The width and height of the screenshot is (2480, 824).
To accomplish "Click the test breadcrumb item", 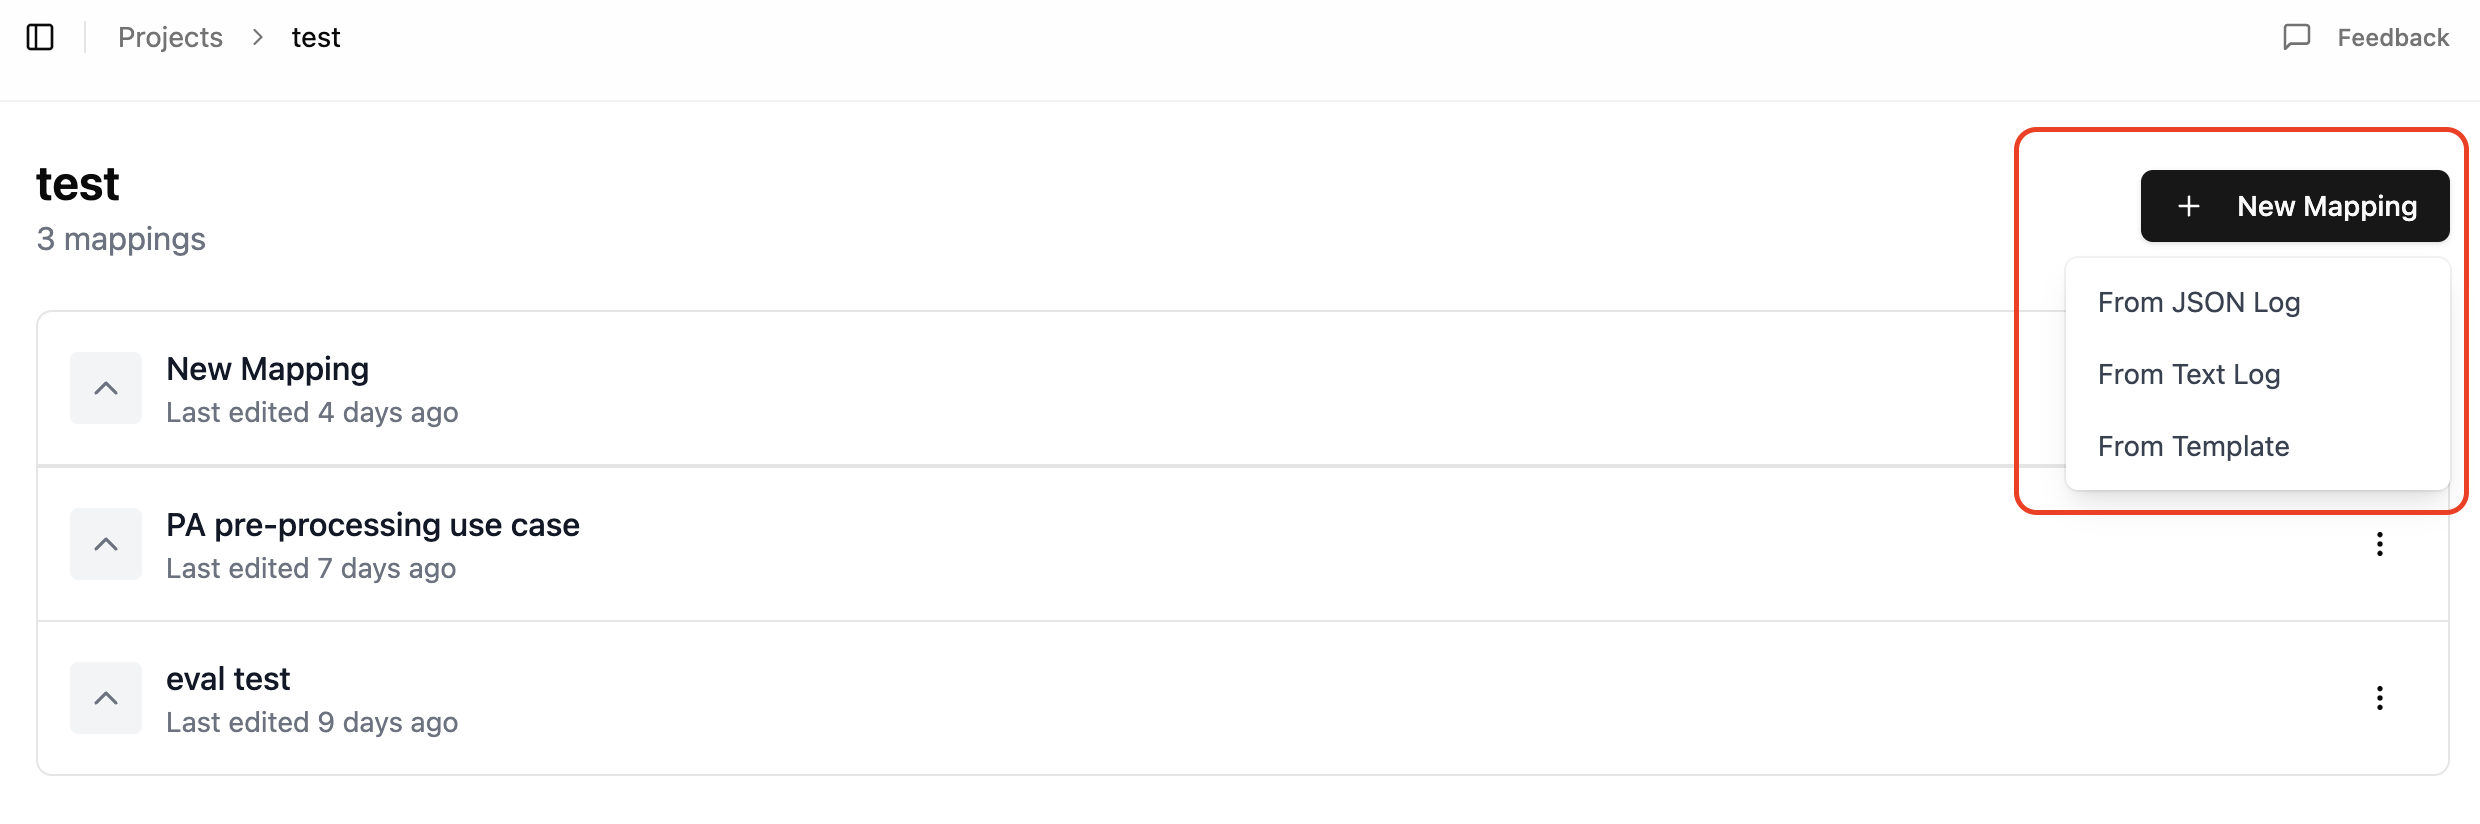I will click(316, 38).
